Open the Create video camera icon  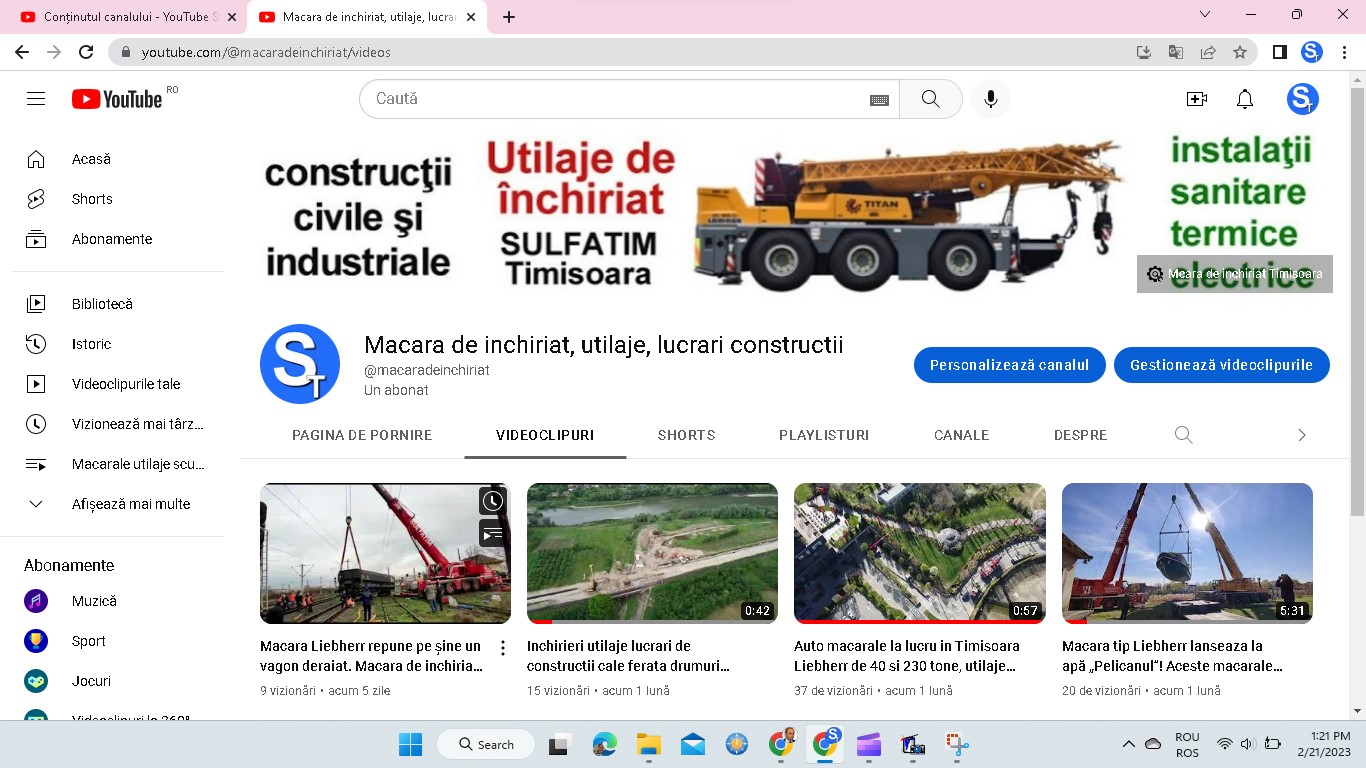[1196, 99]
